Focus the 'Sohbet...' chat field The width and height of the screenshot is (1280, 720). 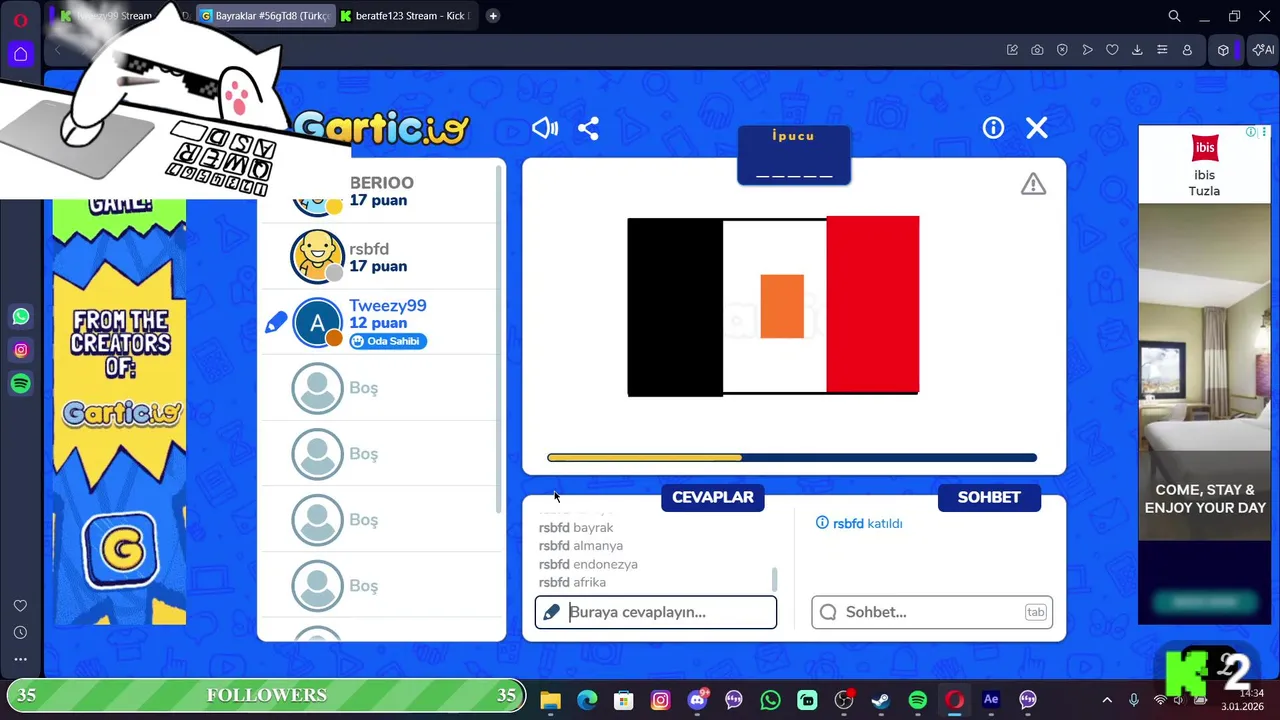tap(932, 612)
